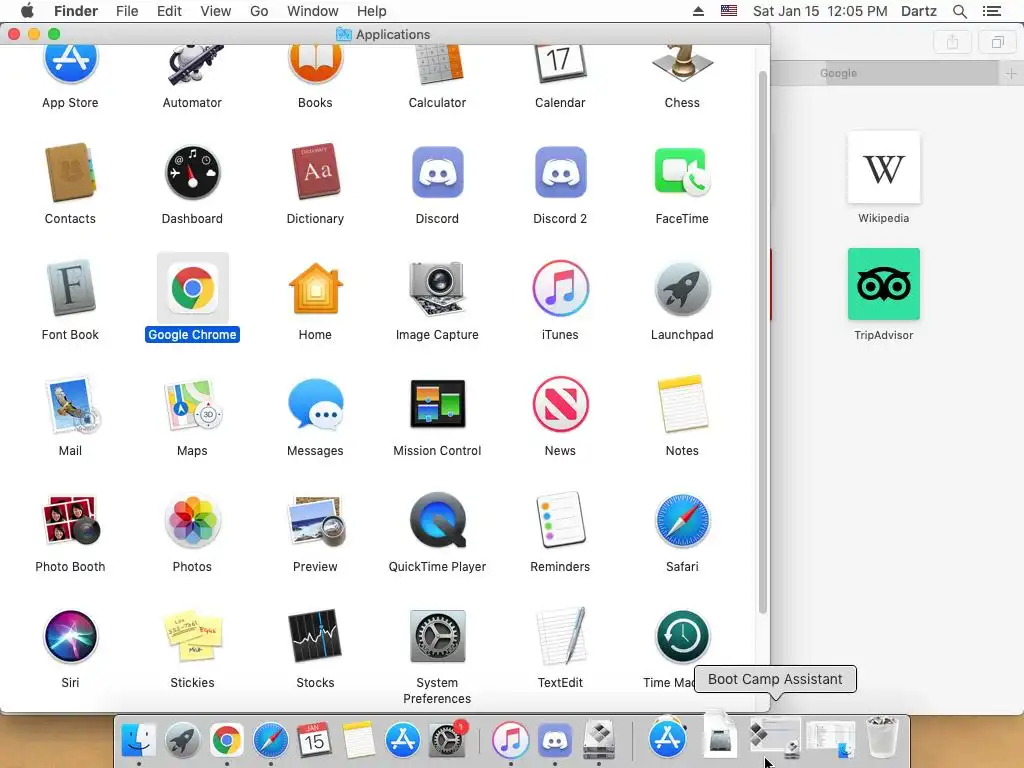Select the Photos app icon
This screenshot has width=1024, height=768.
point(193,520)
